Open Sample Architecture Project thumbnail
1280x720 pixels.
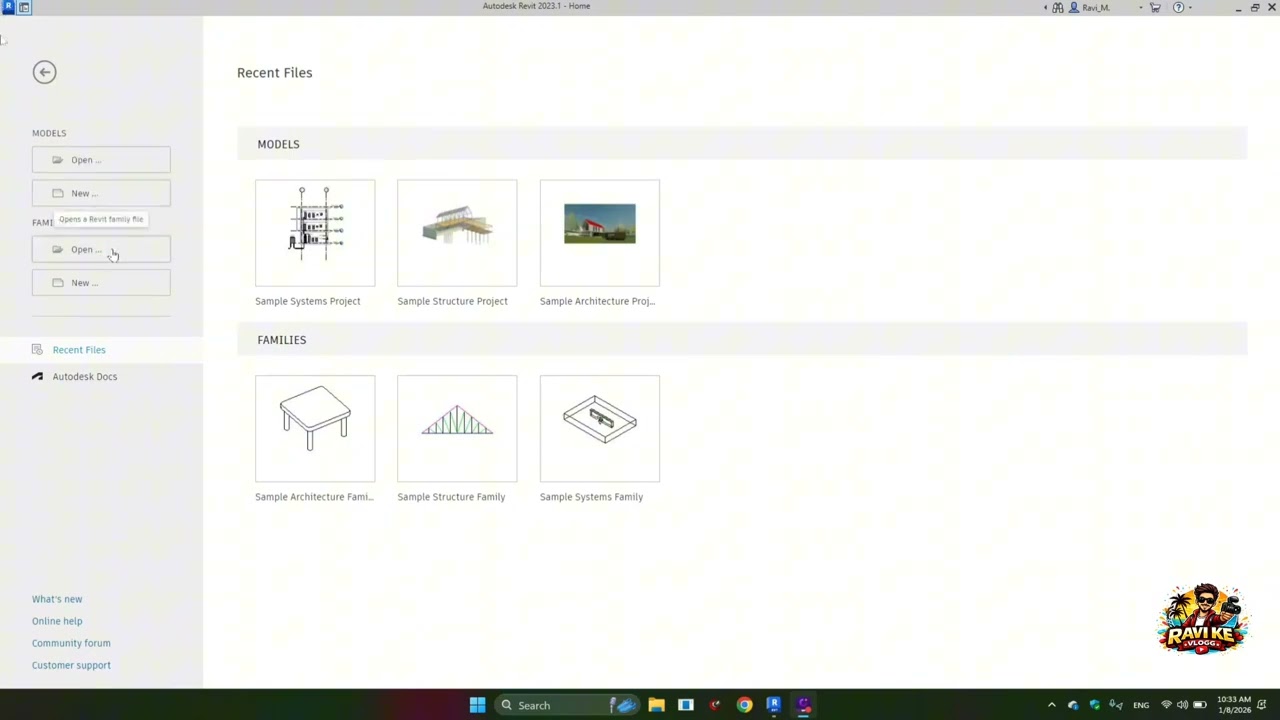[600, 233]
